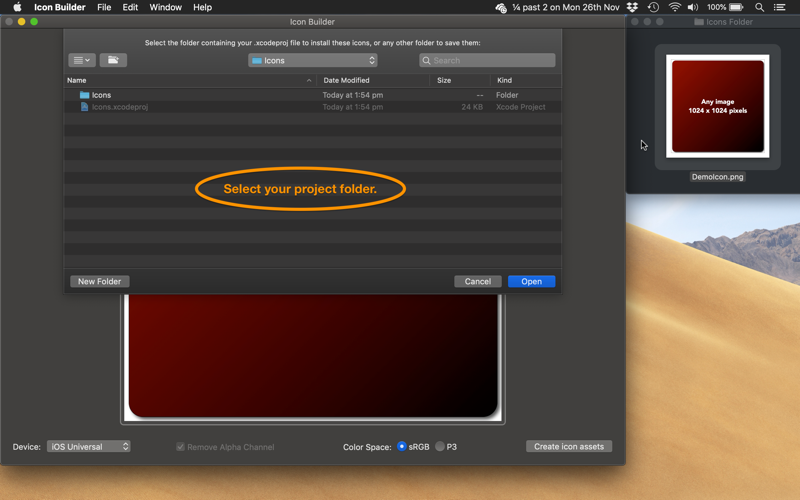
Task: Open the Edit menu
Action: point(130,7)
